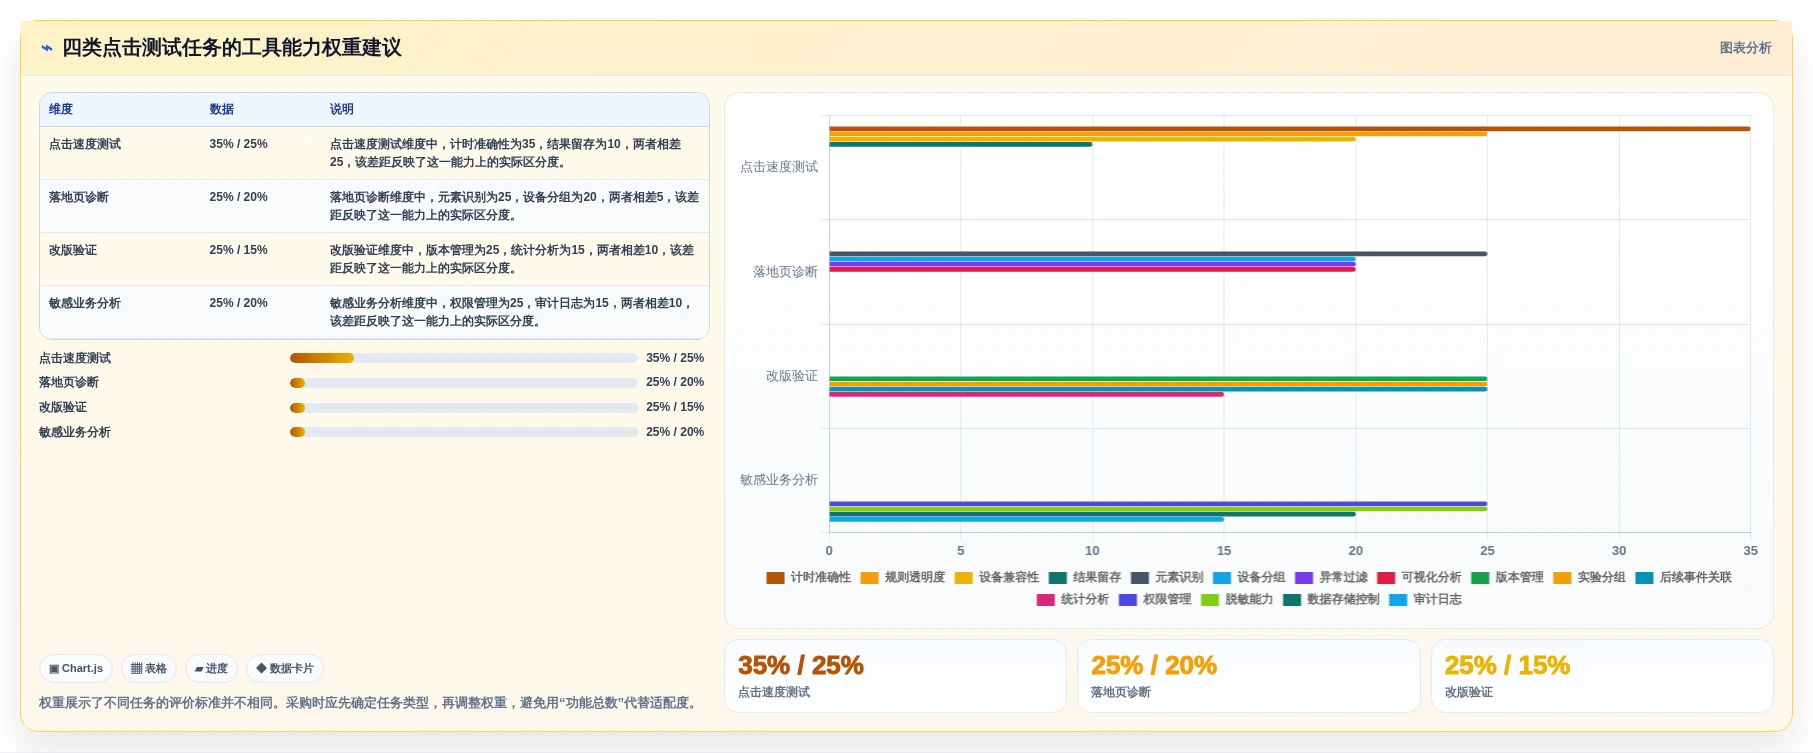
Task: Toggle the 设备兼容性 legend series
Action: coord(996,577)
